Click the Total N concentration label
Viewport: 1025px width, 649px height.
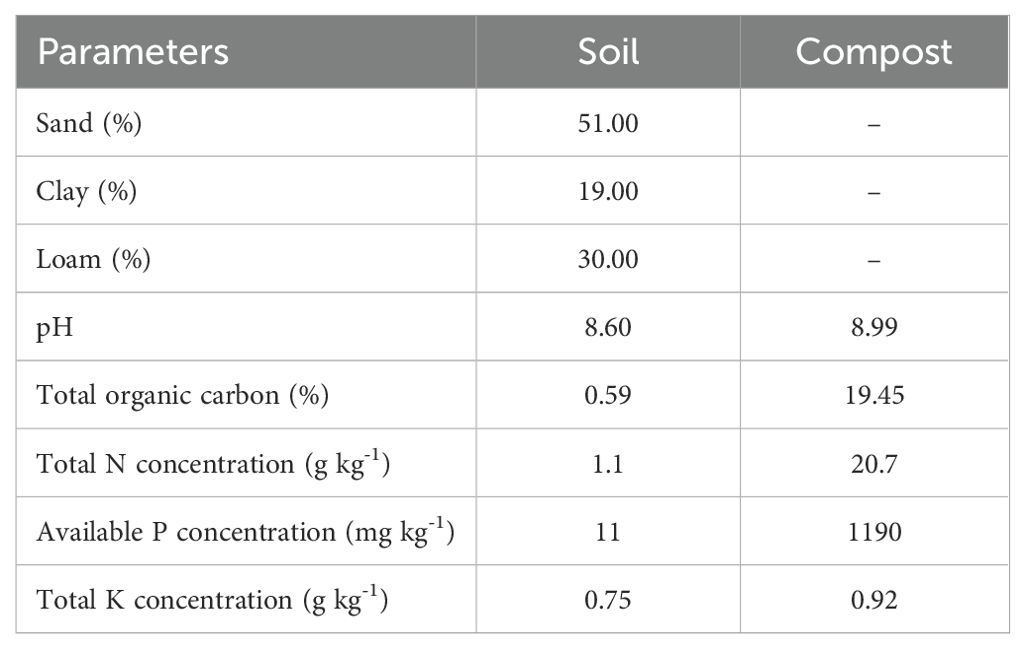(212, 463)
